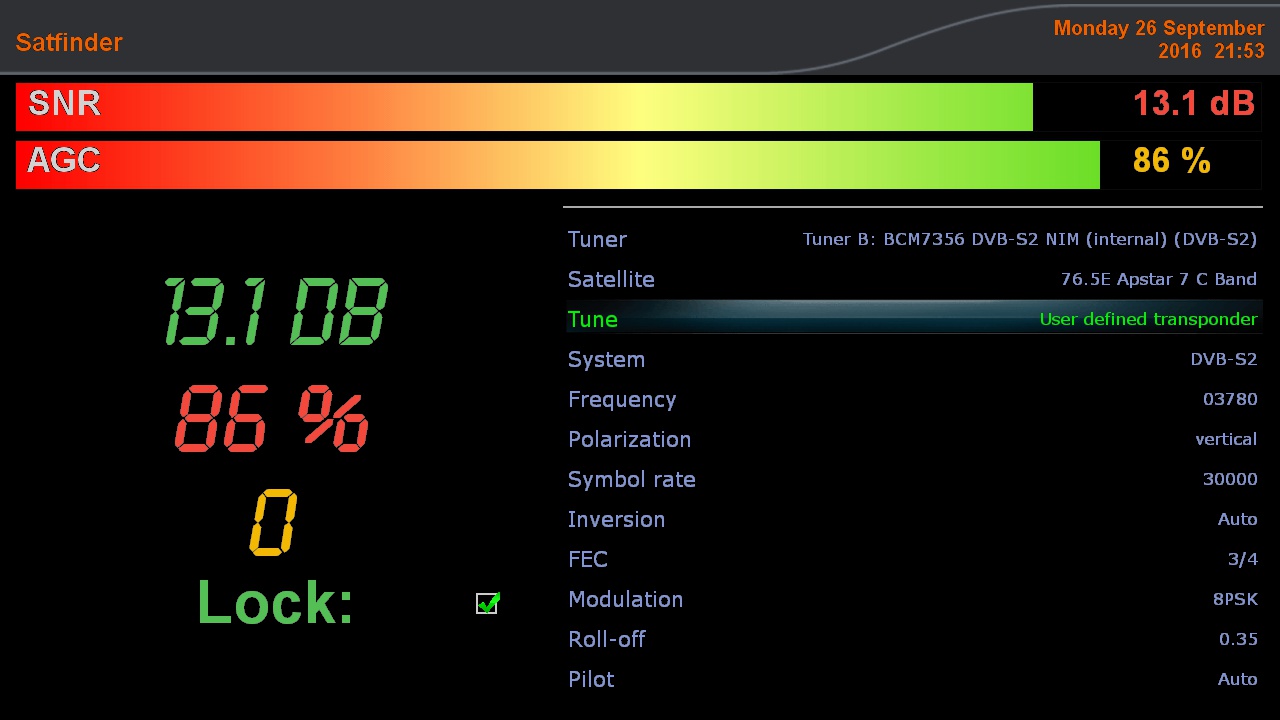
Task: Click the AGC signal bar
Action: coord(558,165)
